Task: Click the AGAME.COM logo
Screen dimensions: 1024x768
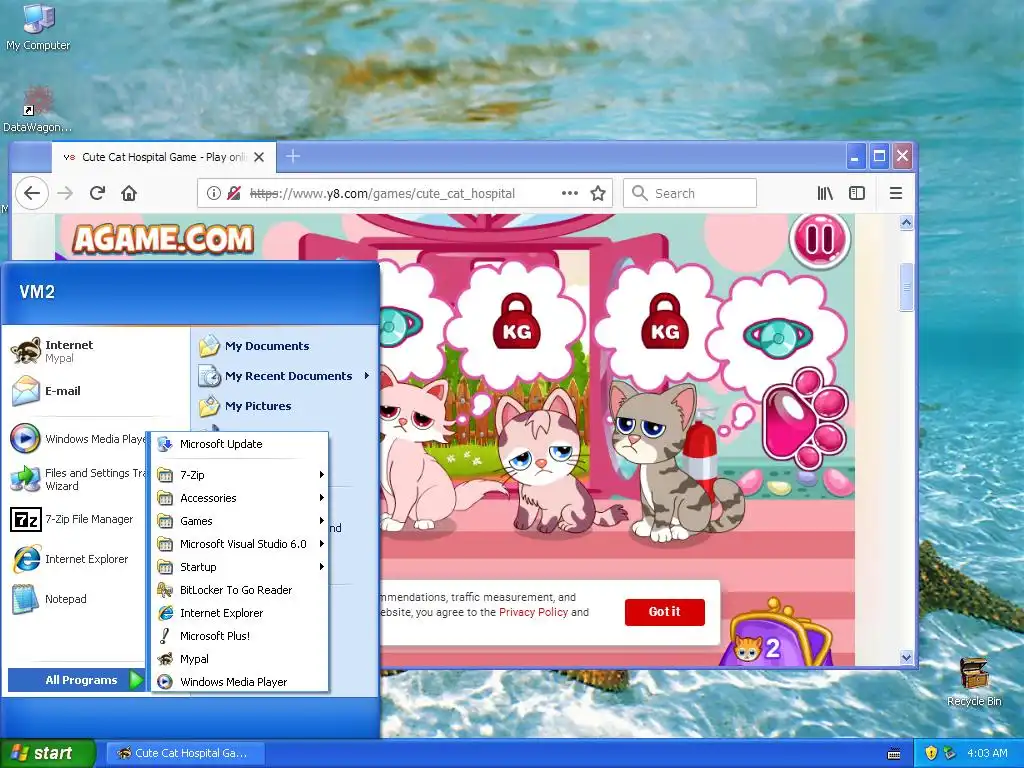Action: (x=163, y=239)
